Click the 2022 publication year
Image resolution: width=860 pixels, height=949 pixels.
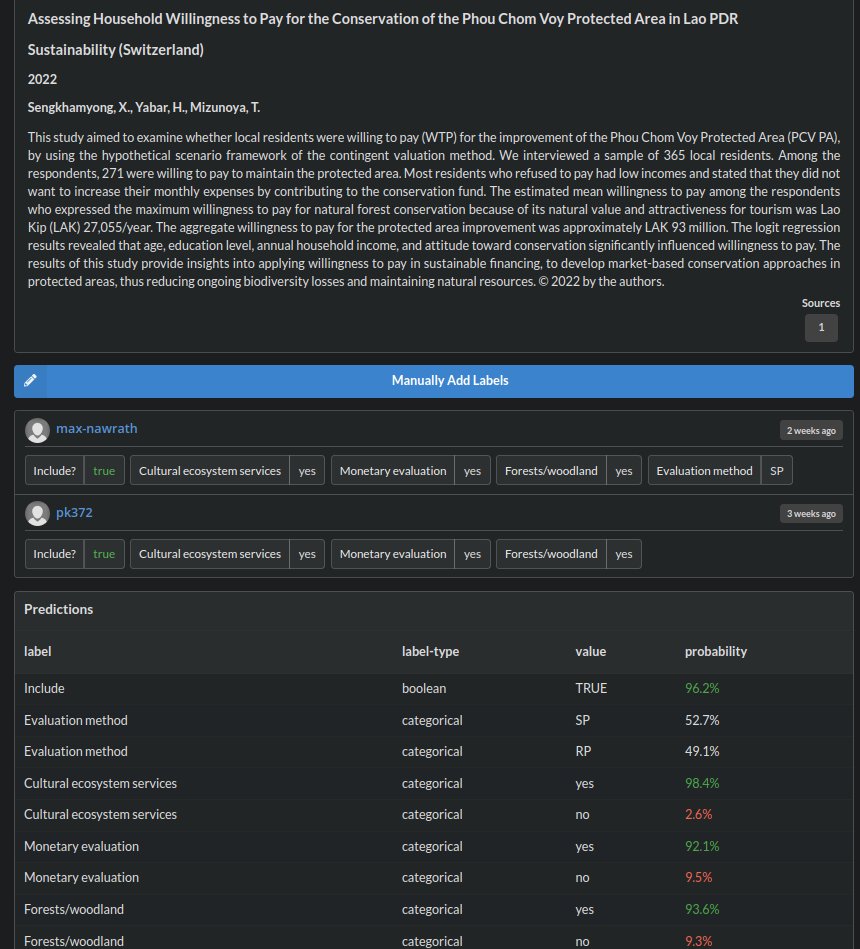pos(42,79)
